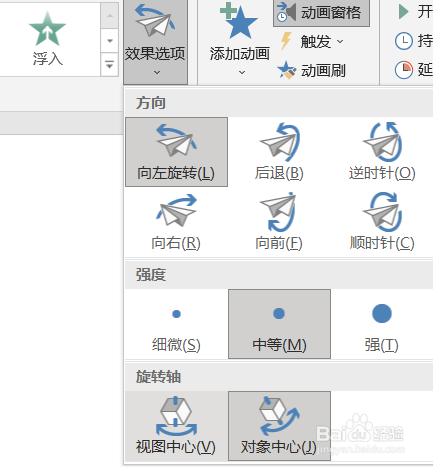Image resolution: width=433 pixels, height=467 pixels.
Task: Expand the full animation gallery
Action: [110, 64]
